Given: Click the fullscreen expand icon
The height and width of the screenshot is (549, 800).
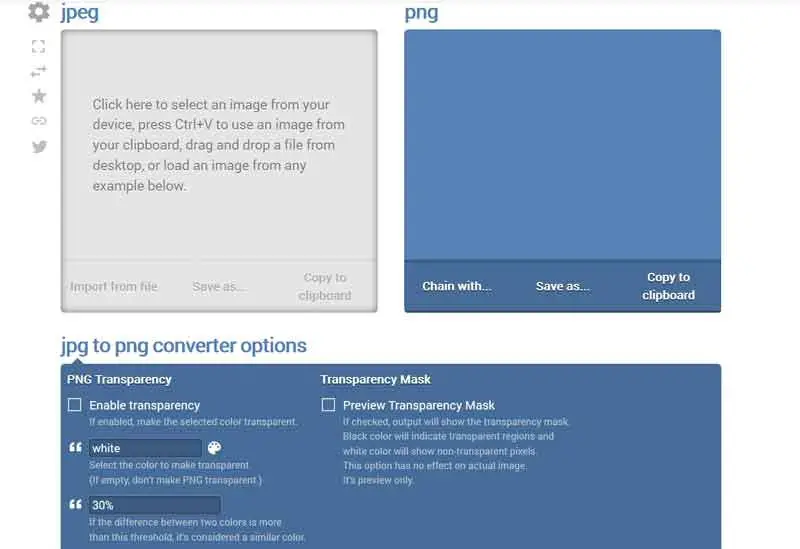Looking at the screenshot, I should [39, 46].
